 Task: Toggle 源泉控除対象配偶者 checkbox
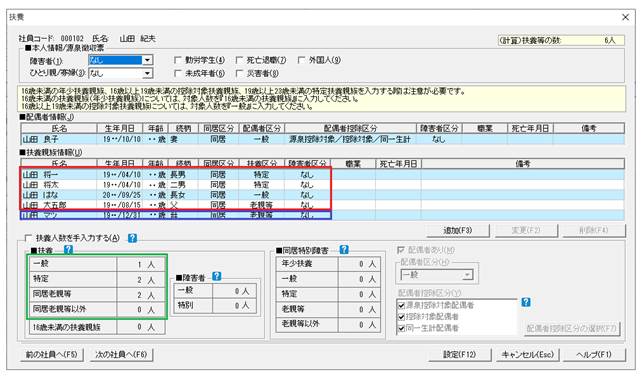401,305
